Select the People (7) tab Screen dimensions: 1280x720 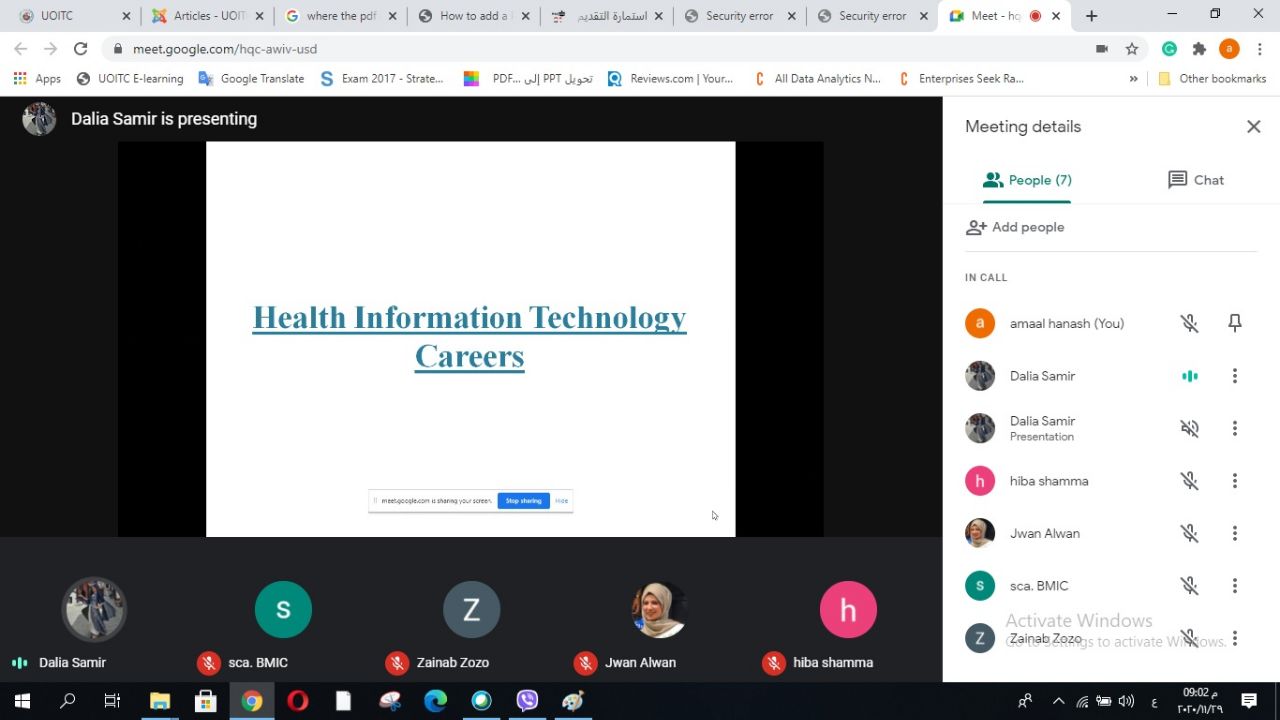[x=1027, y=180]
